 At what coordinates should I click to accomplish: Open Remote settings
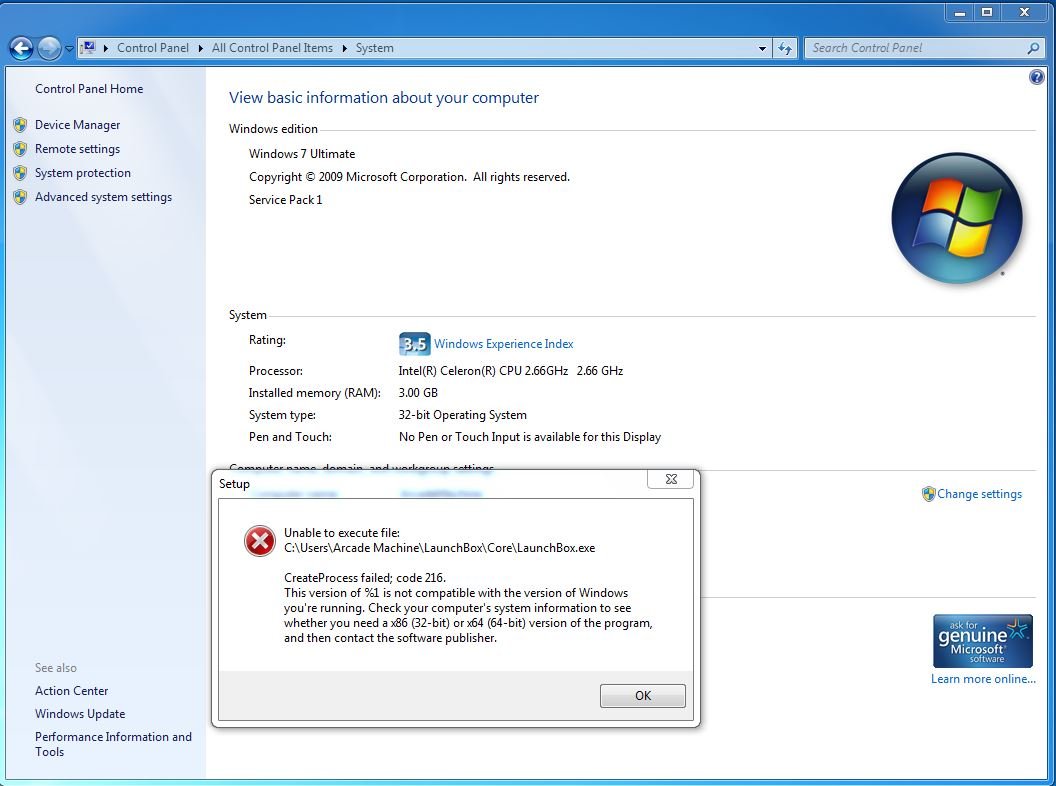click(77, 149)
